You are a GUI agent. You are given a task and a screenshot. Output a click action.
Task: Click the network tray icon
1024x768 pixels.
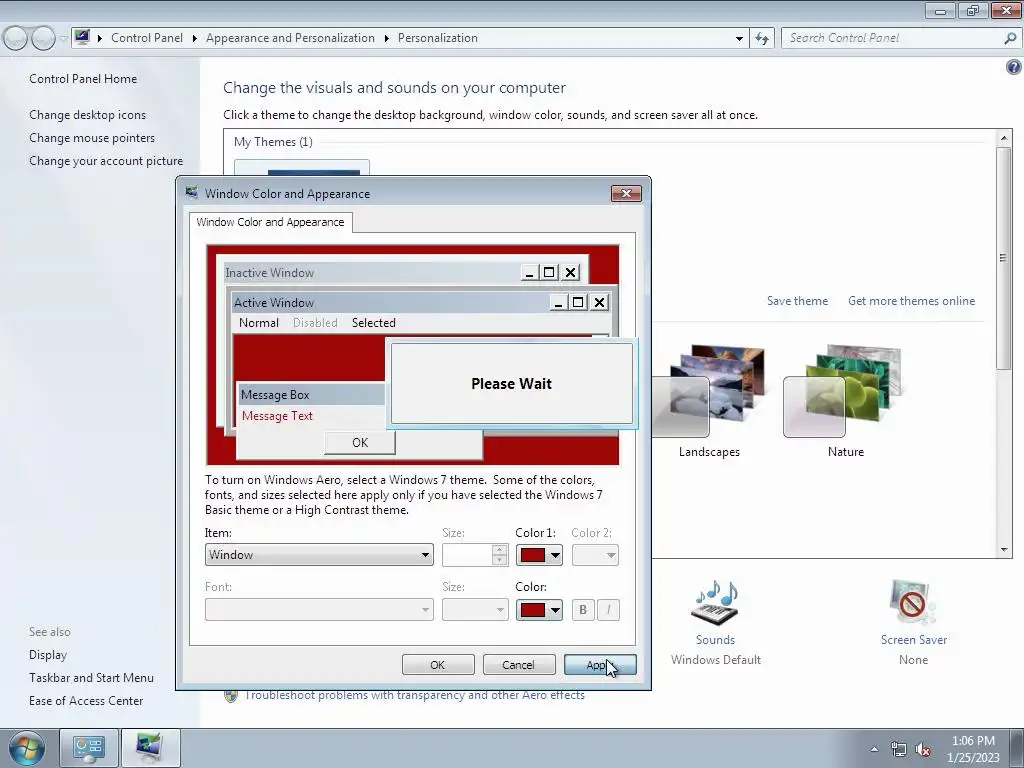click(x=899, y=750)
